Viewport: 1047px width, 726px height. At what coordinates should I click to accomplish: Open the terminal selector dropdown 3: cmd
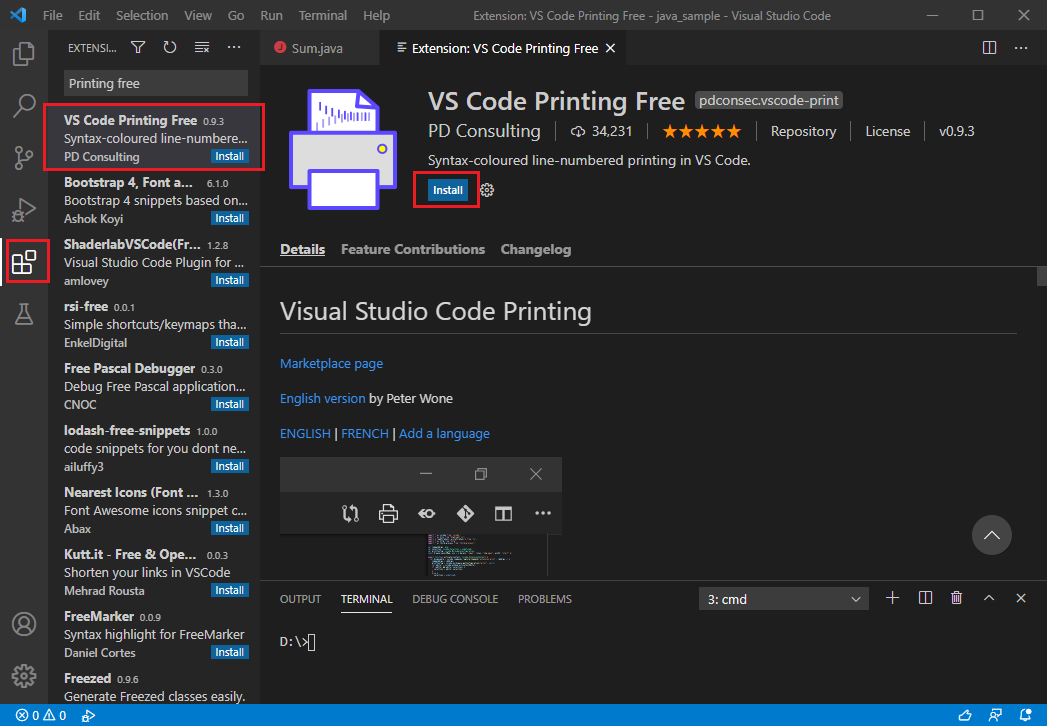783,599
